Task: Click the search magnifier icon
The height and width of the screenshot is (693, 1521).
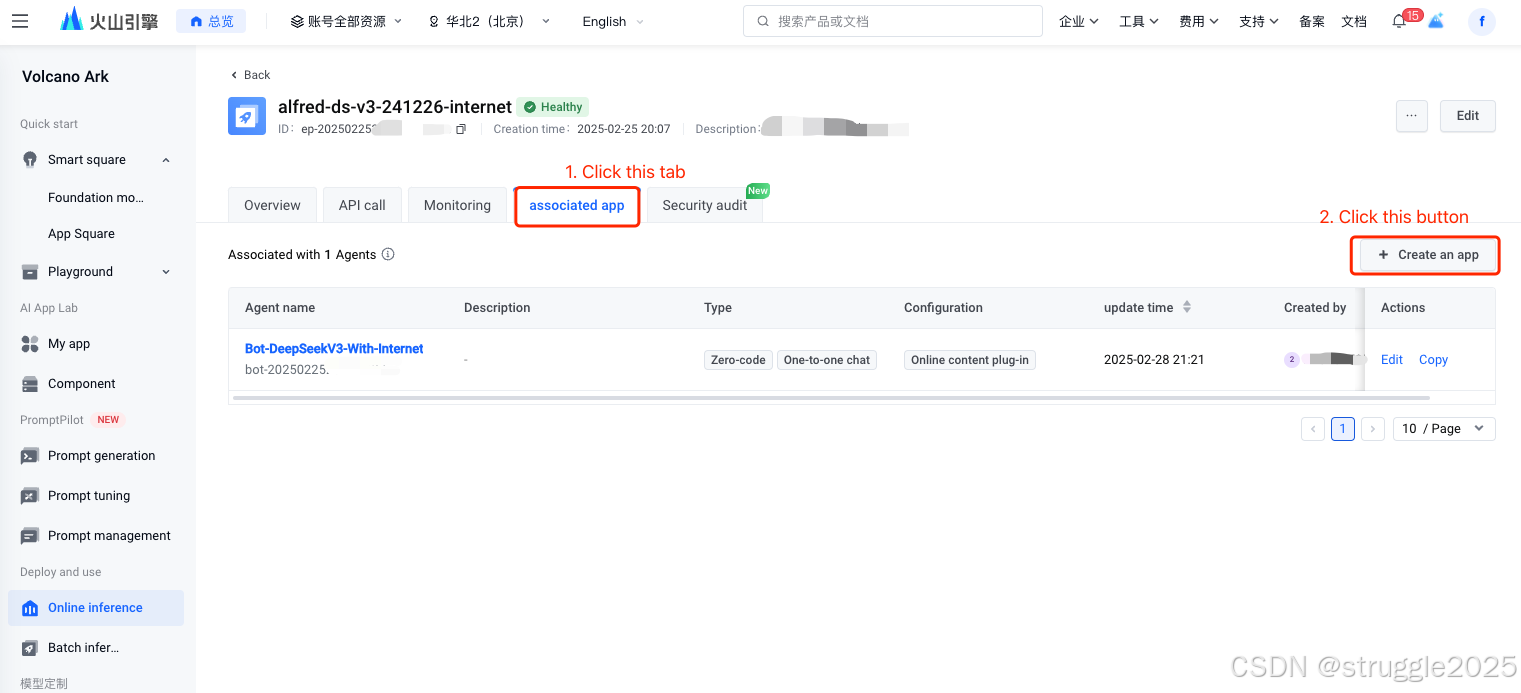Action: point(763,21)
